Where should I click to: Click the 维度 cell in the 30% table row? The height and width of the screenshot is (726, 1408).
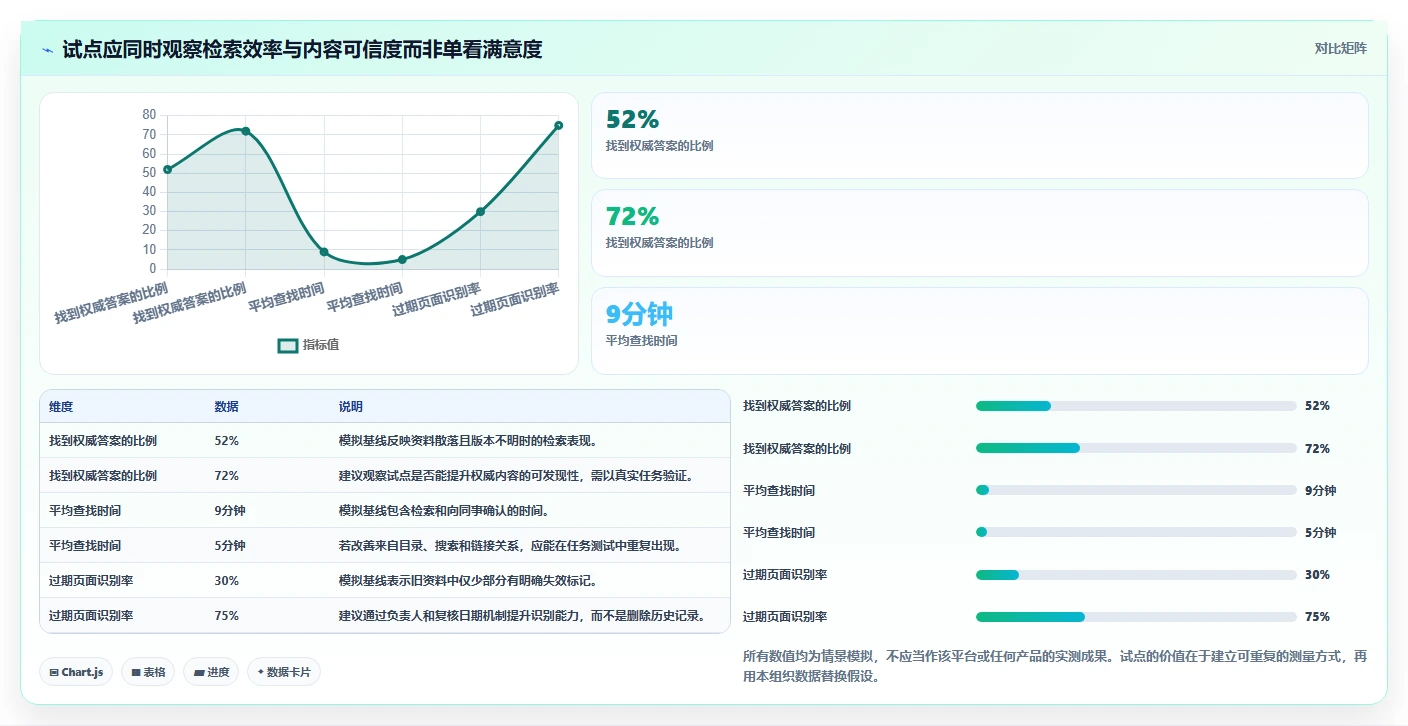pos(91,581)
